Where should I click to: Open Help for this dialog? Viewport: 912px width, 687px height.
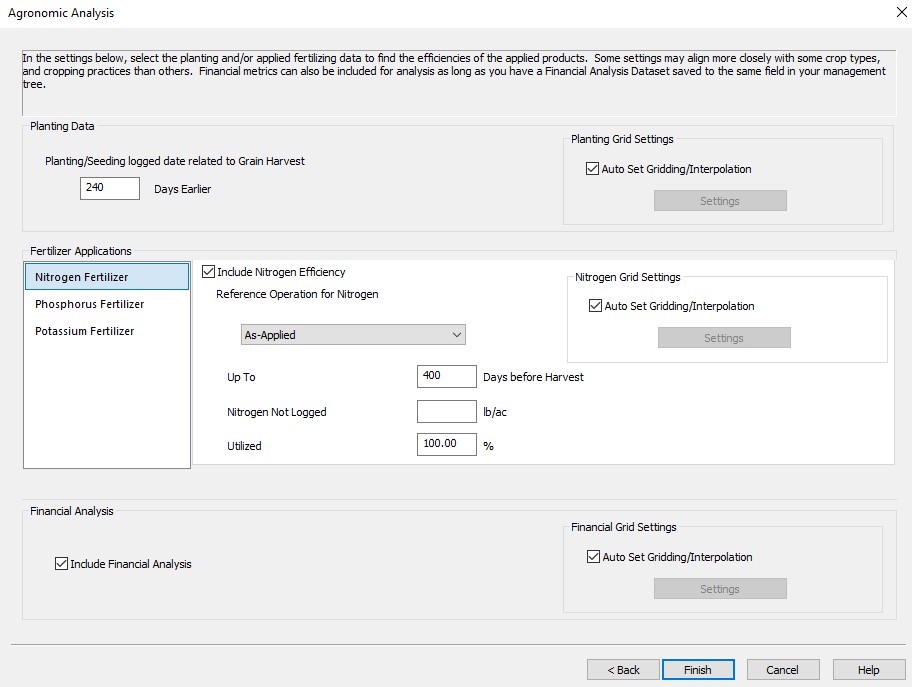coord(869,670)
